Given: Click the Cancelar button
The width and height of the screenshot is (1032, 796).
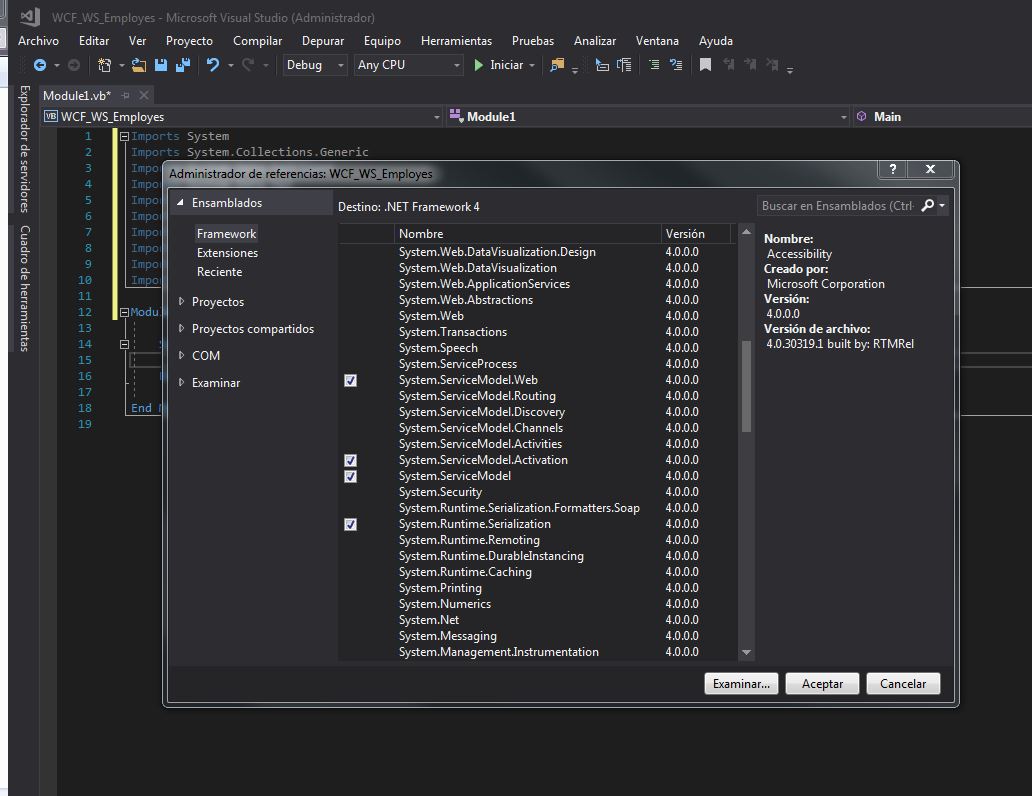Looking at the screenshot, I should [903, 683].
